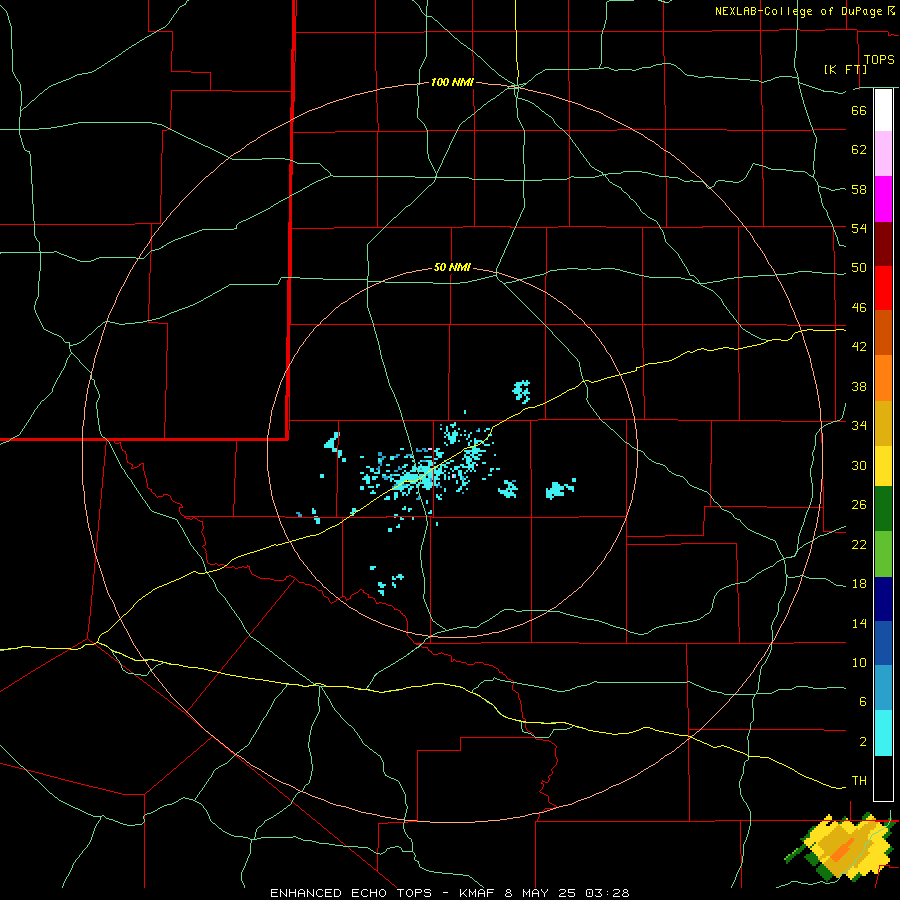
Task: Click the yellow swatch in the color bar
Action: [x=883, y=465]
